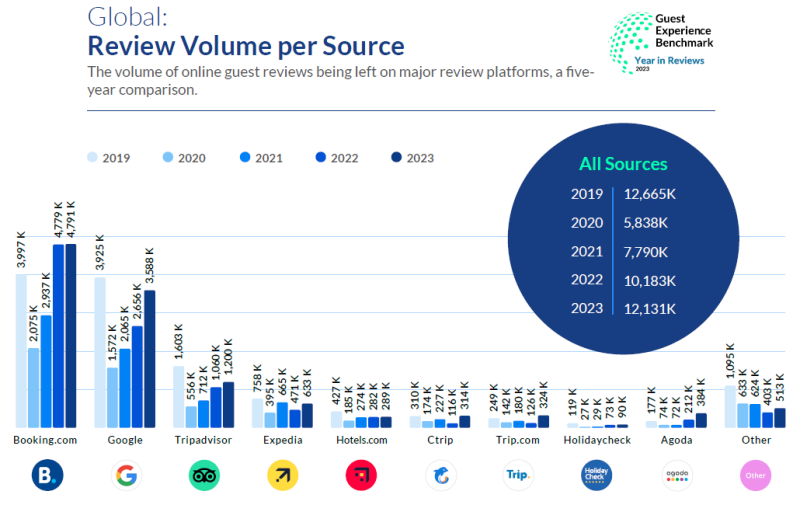Click the Ctrip dolphin logo icon
This screenshot has height=505, width=800.
[441, 475]
